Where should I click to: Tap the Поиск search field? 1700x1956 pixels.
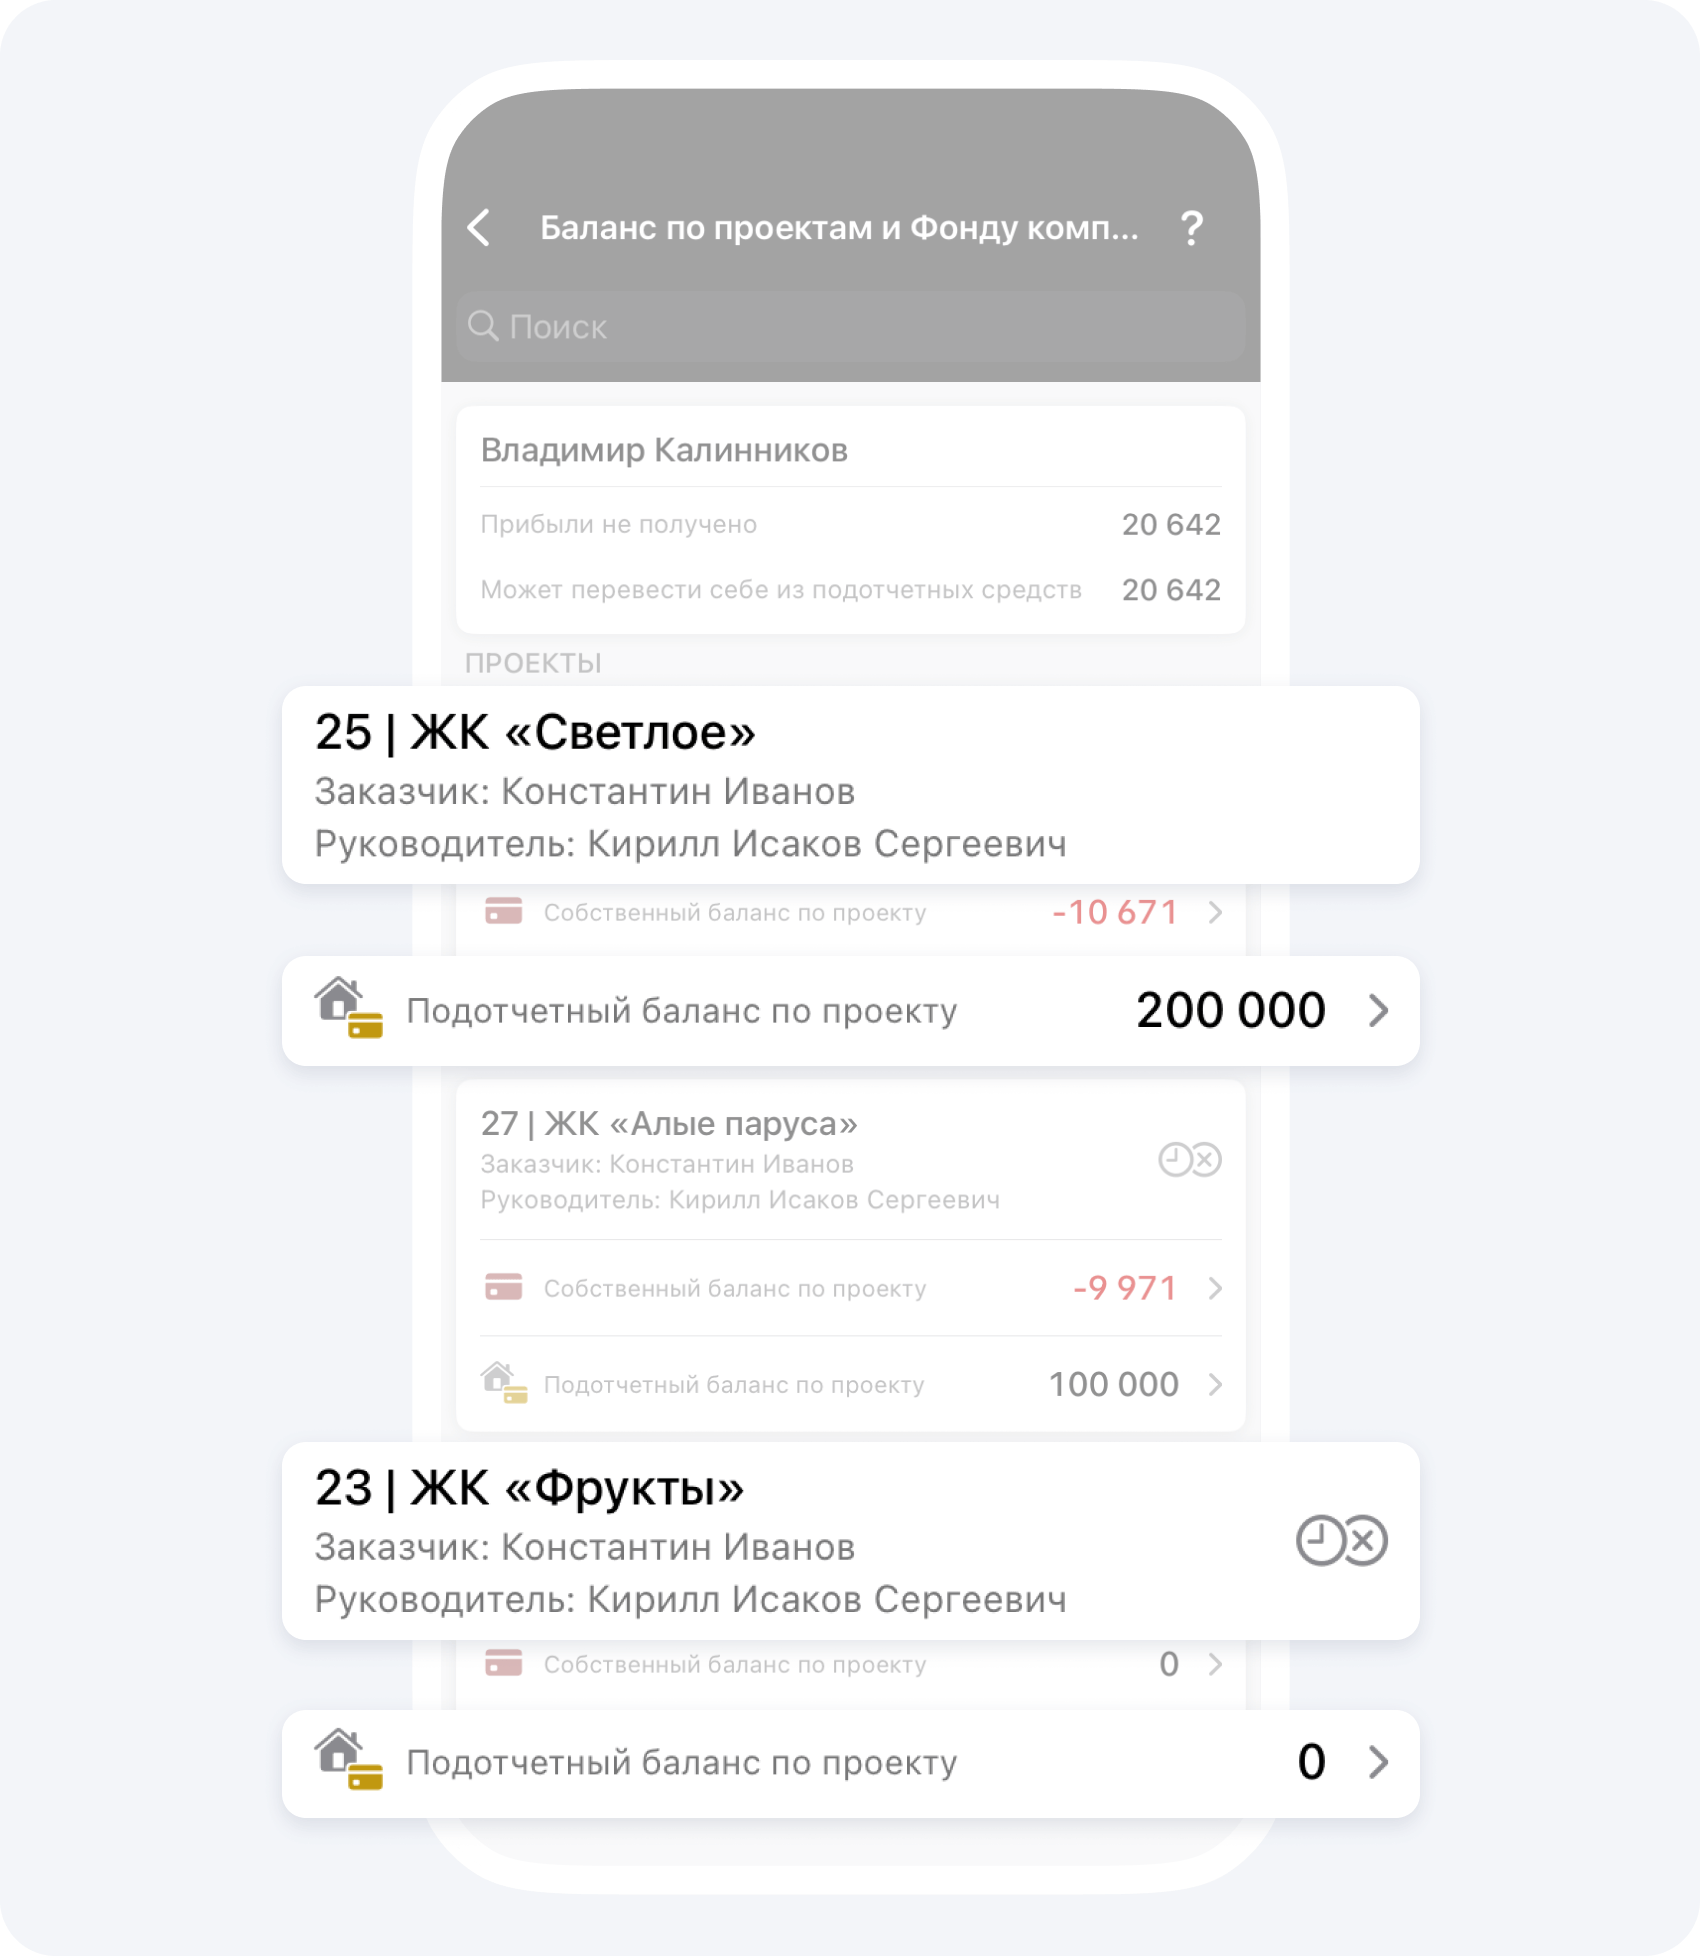click(850, 327)
